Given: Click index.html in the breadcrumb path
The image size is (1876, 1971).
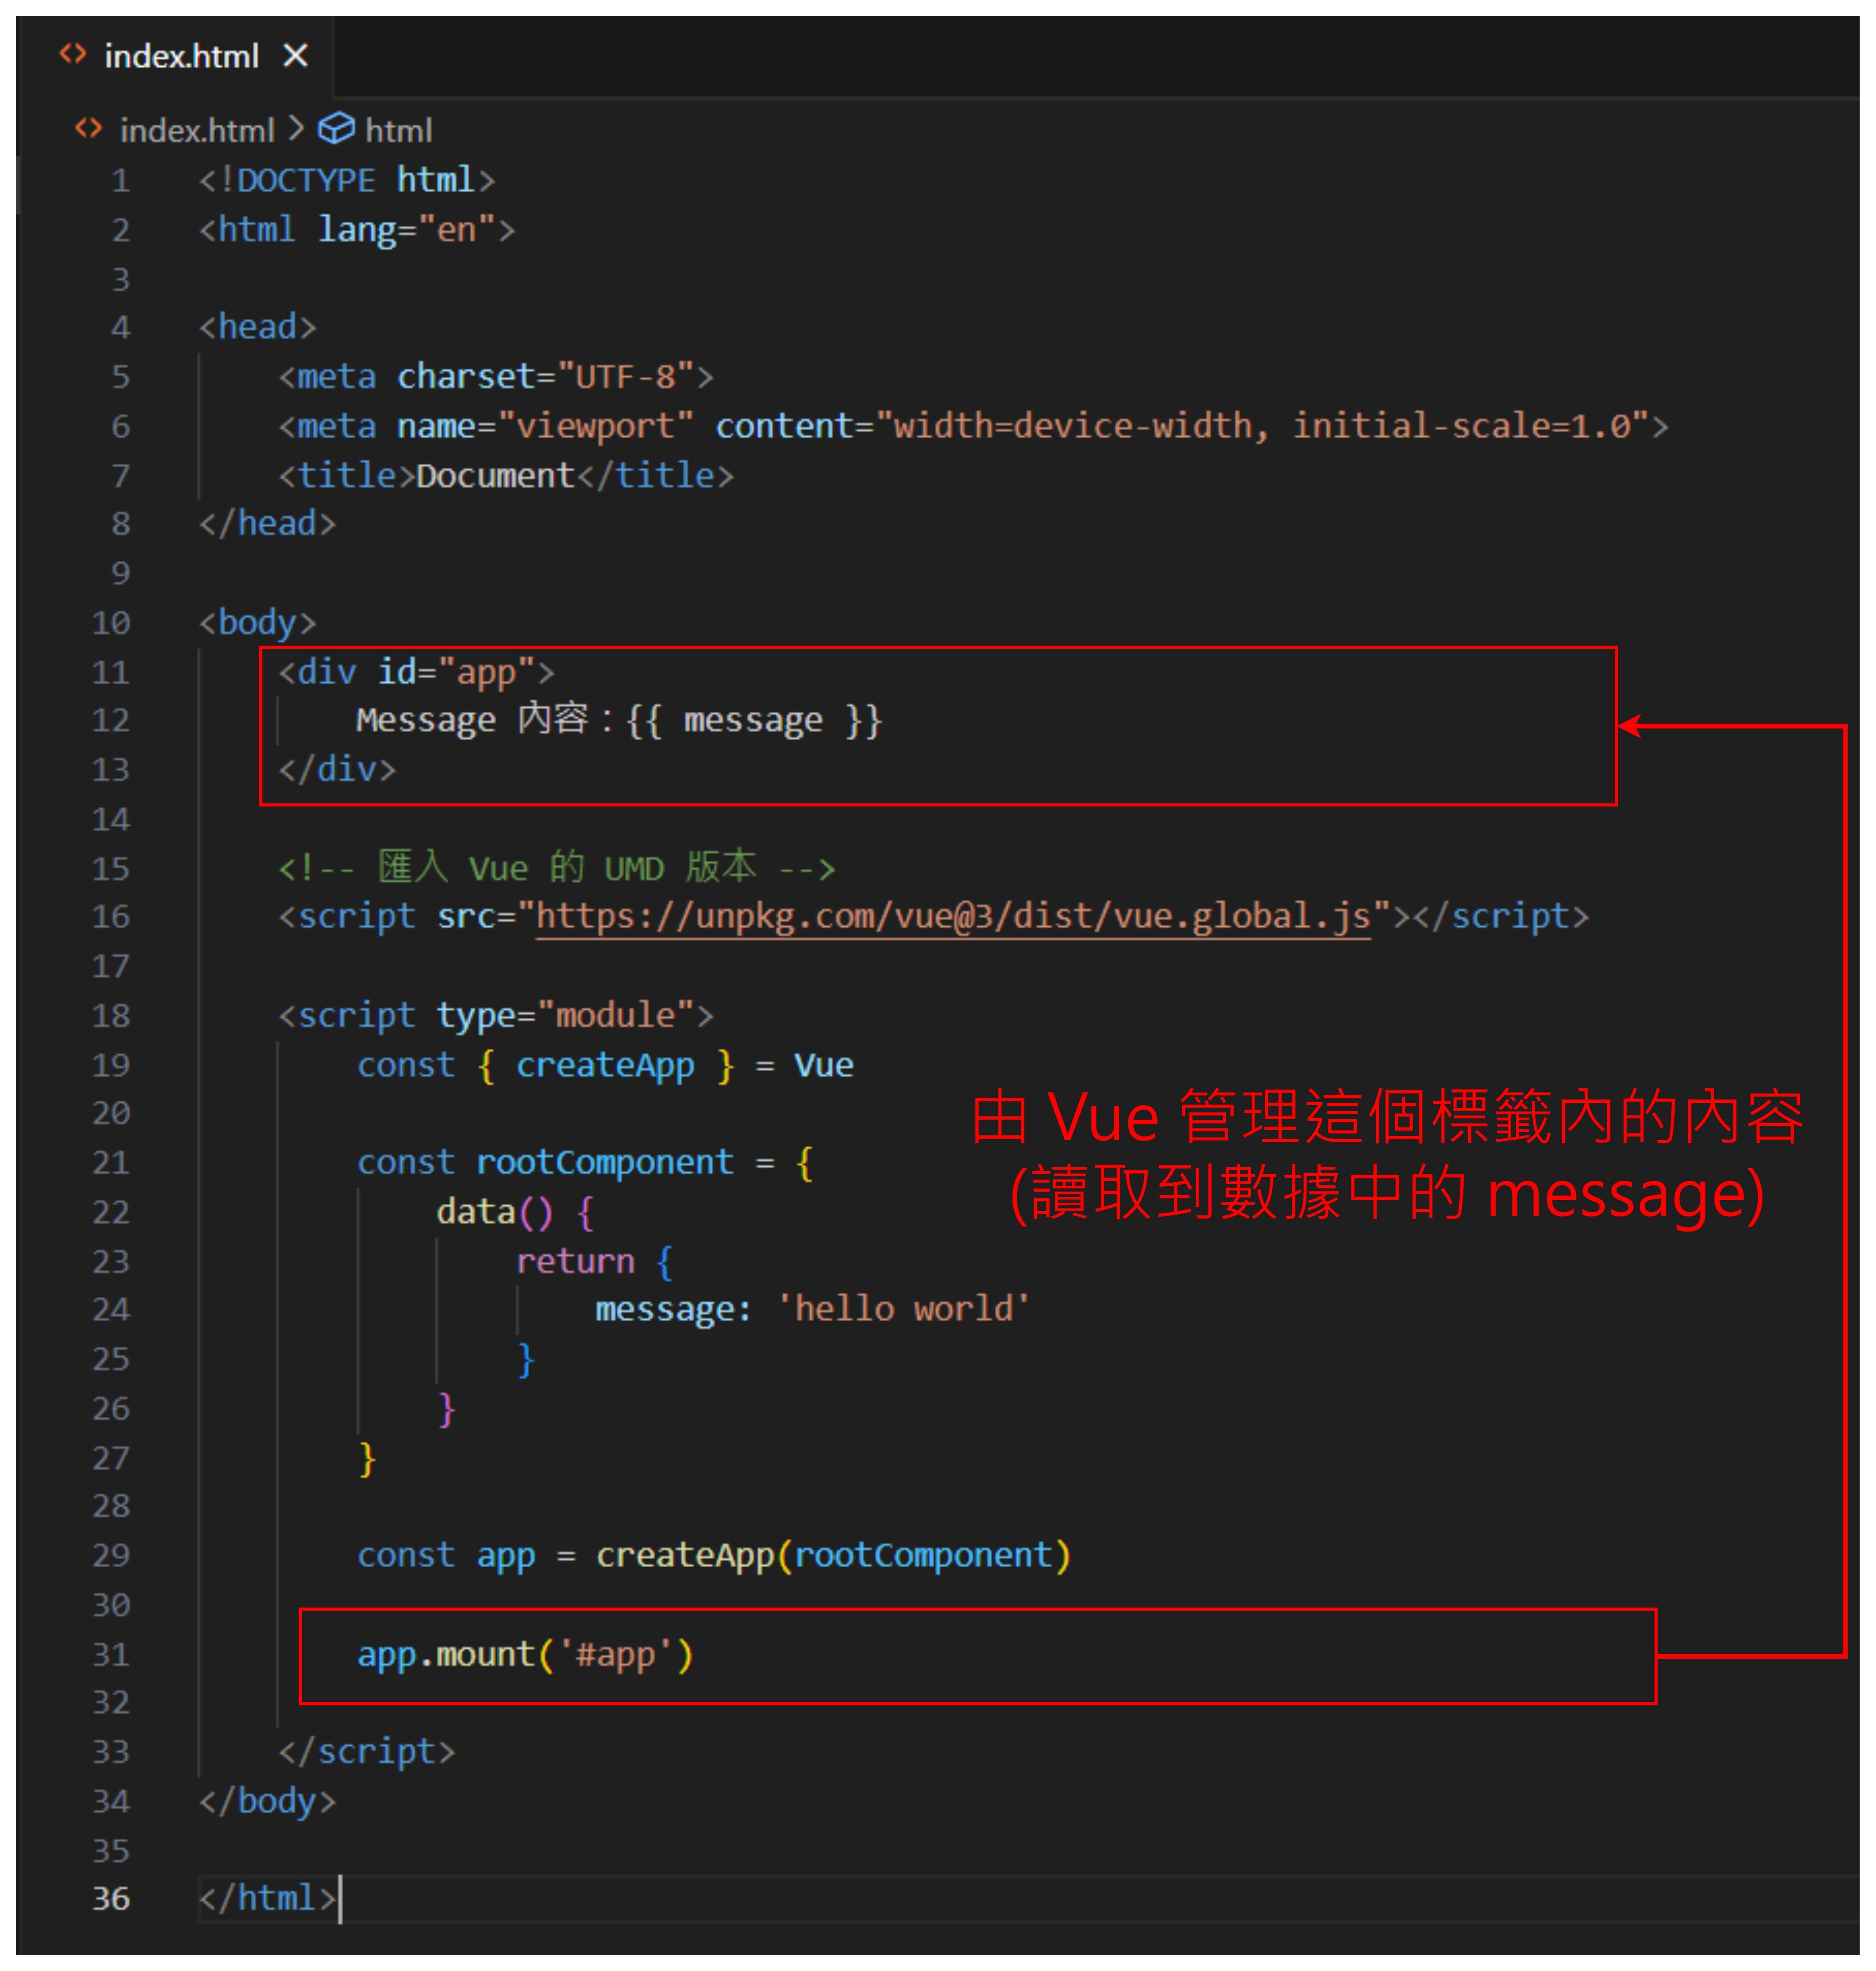Looking at the screenshot, I should 197,130.
